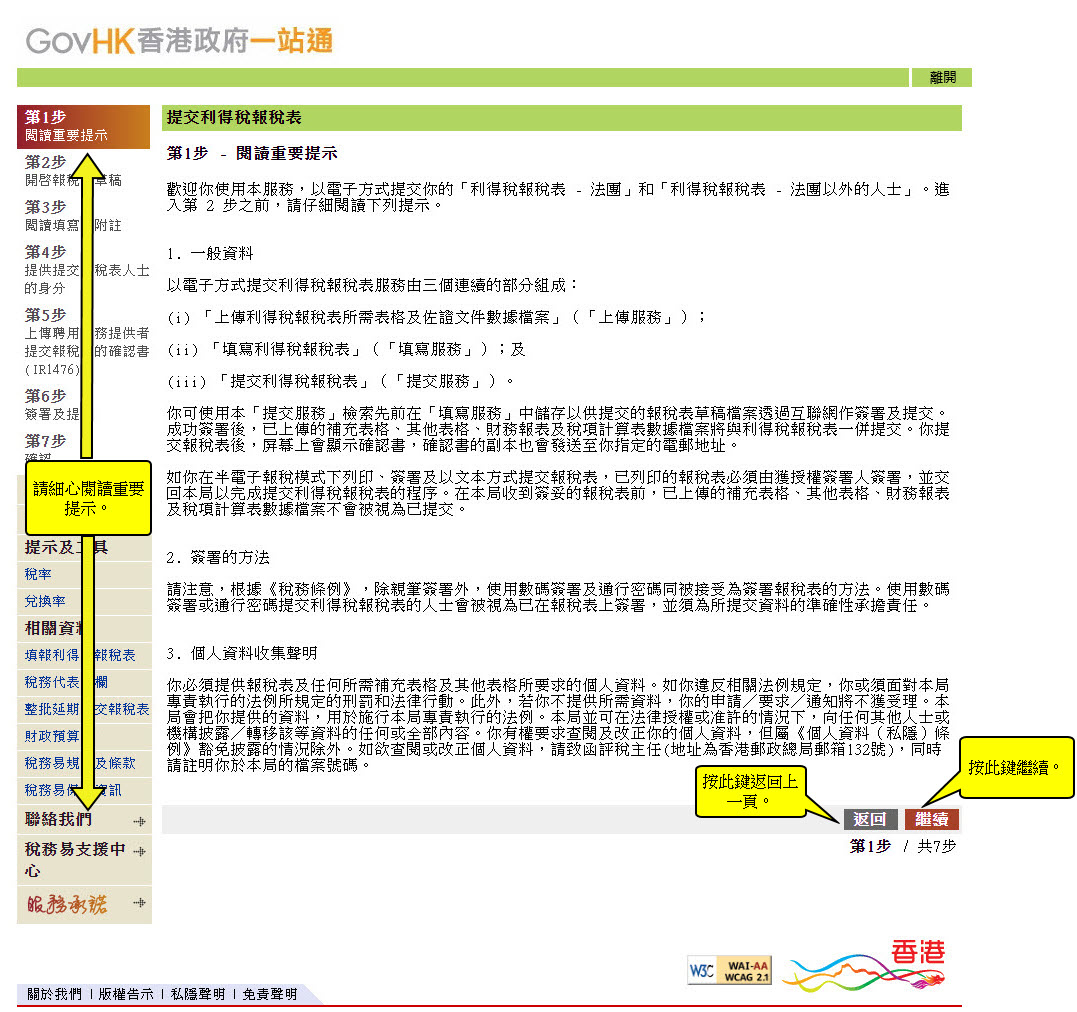Screen dimensions: 1077x1012
Task: Open the 關於我們 footer link
Action: (x=54, y=994)
